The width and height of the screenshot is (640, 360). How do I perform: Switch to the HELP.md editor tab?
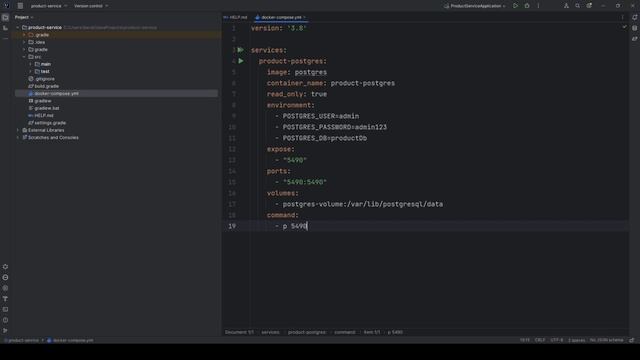(236, 17)
